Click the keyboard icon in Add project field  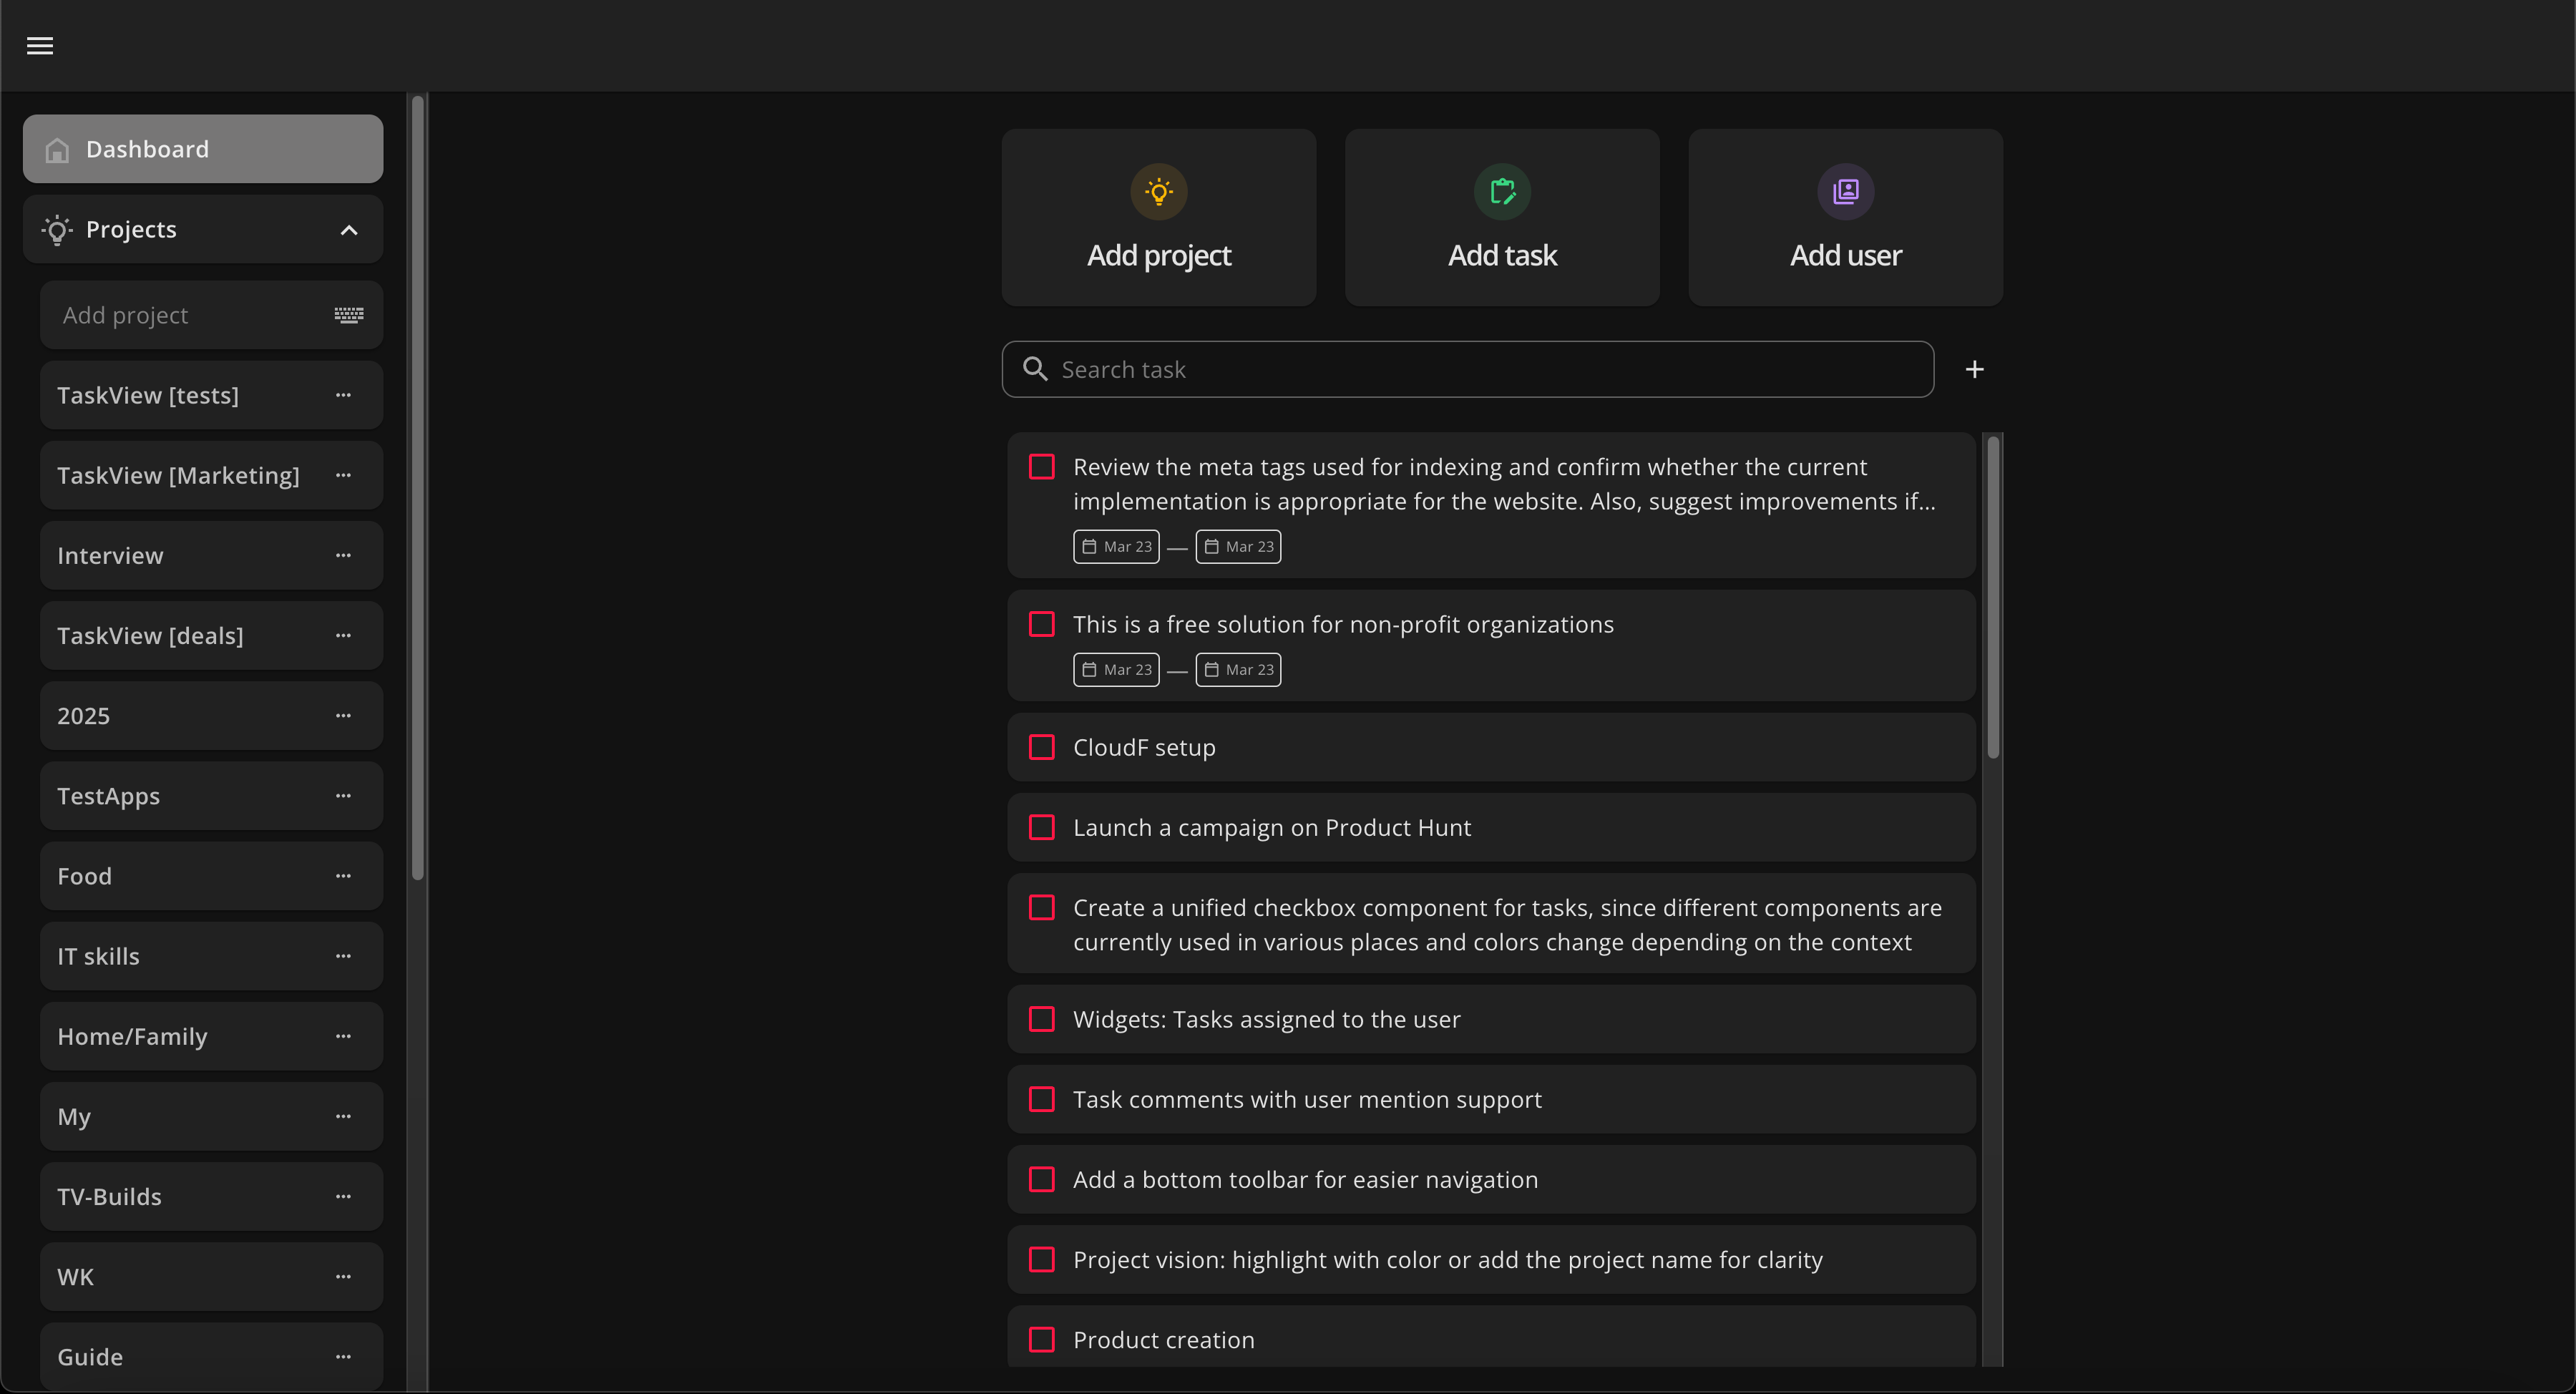tap(348, 315)
